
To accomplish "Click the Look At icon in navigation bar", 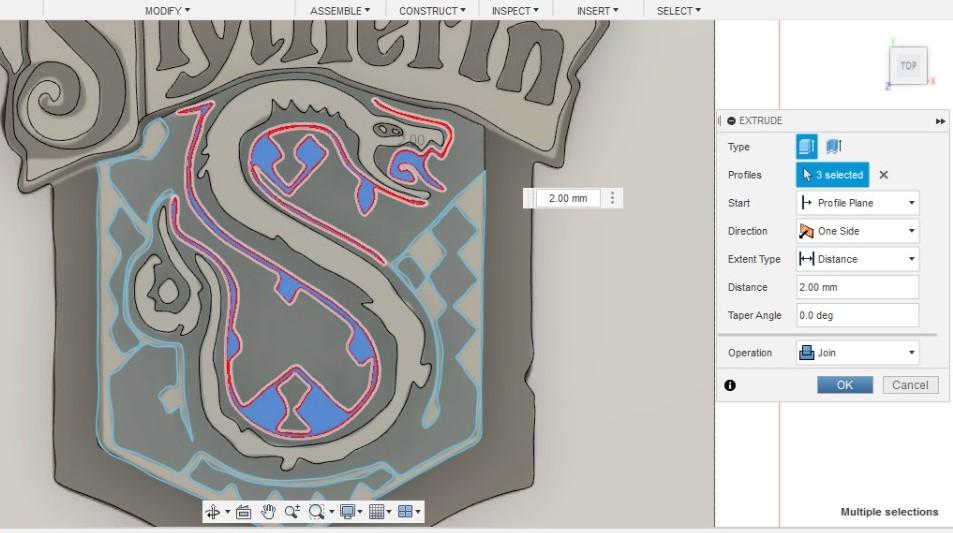I will tap(244, 512).
